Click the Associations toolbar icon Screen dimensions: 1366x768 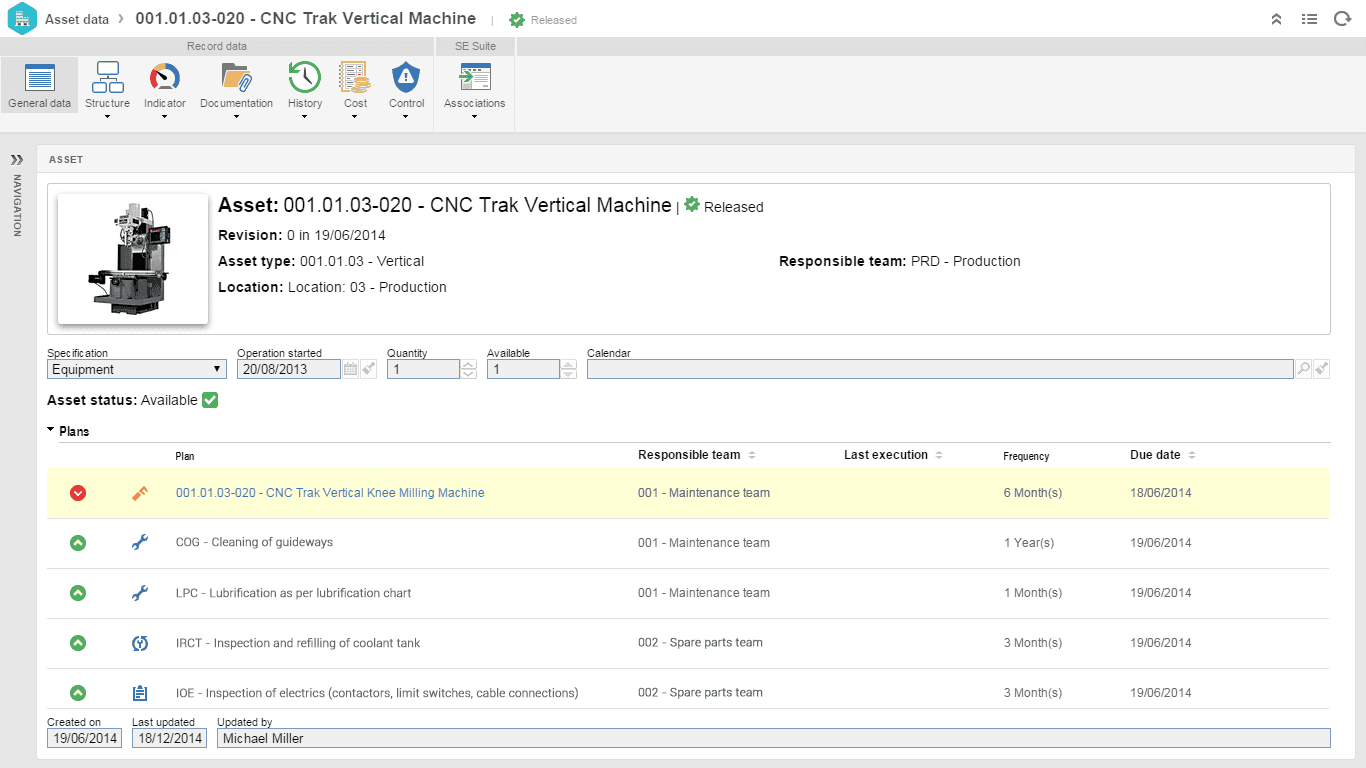474,77
